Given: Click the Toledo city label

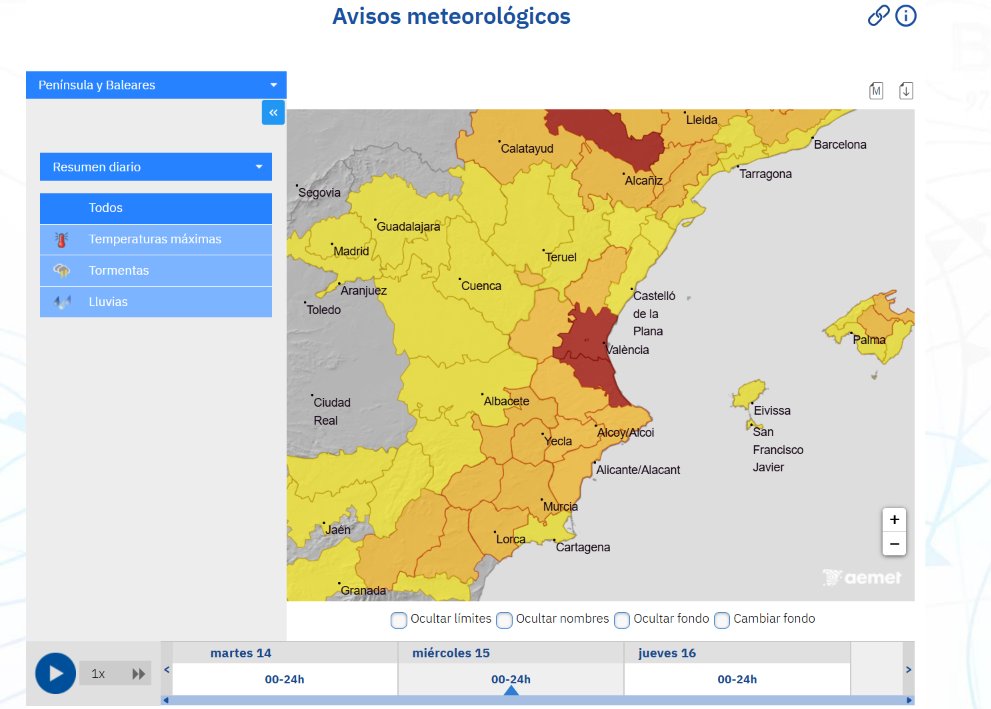Looking at the screenshot, I should [324, 310].
